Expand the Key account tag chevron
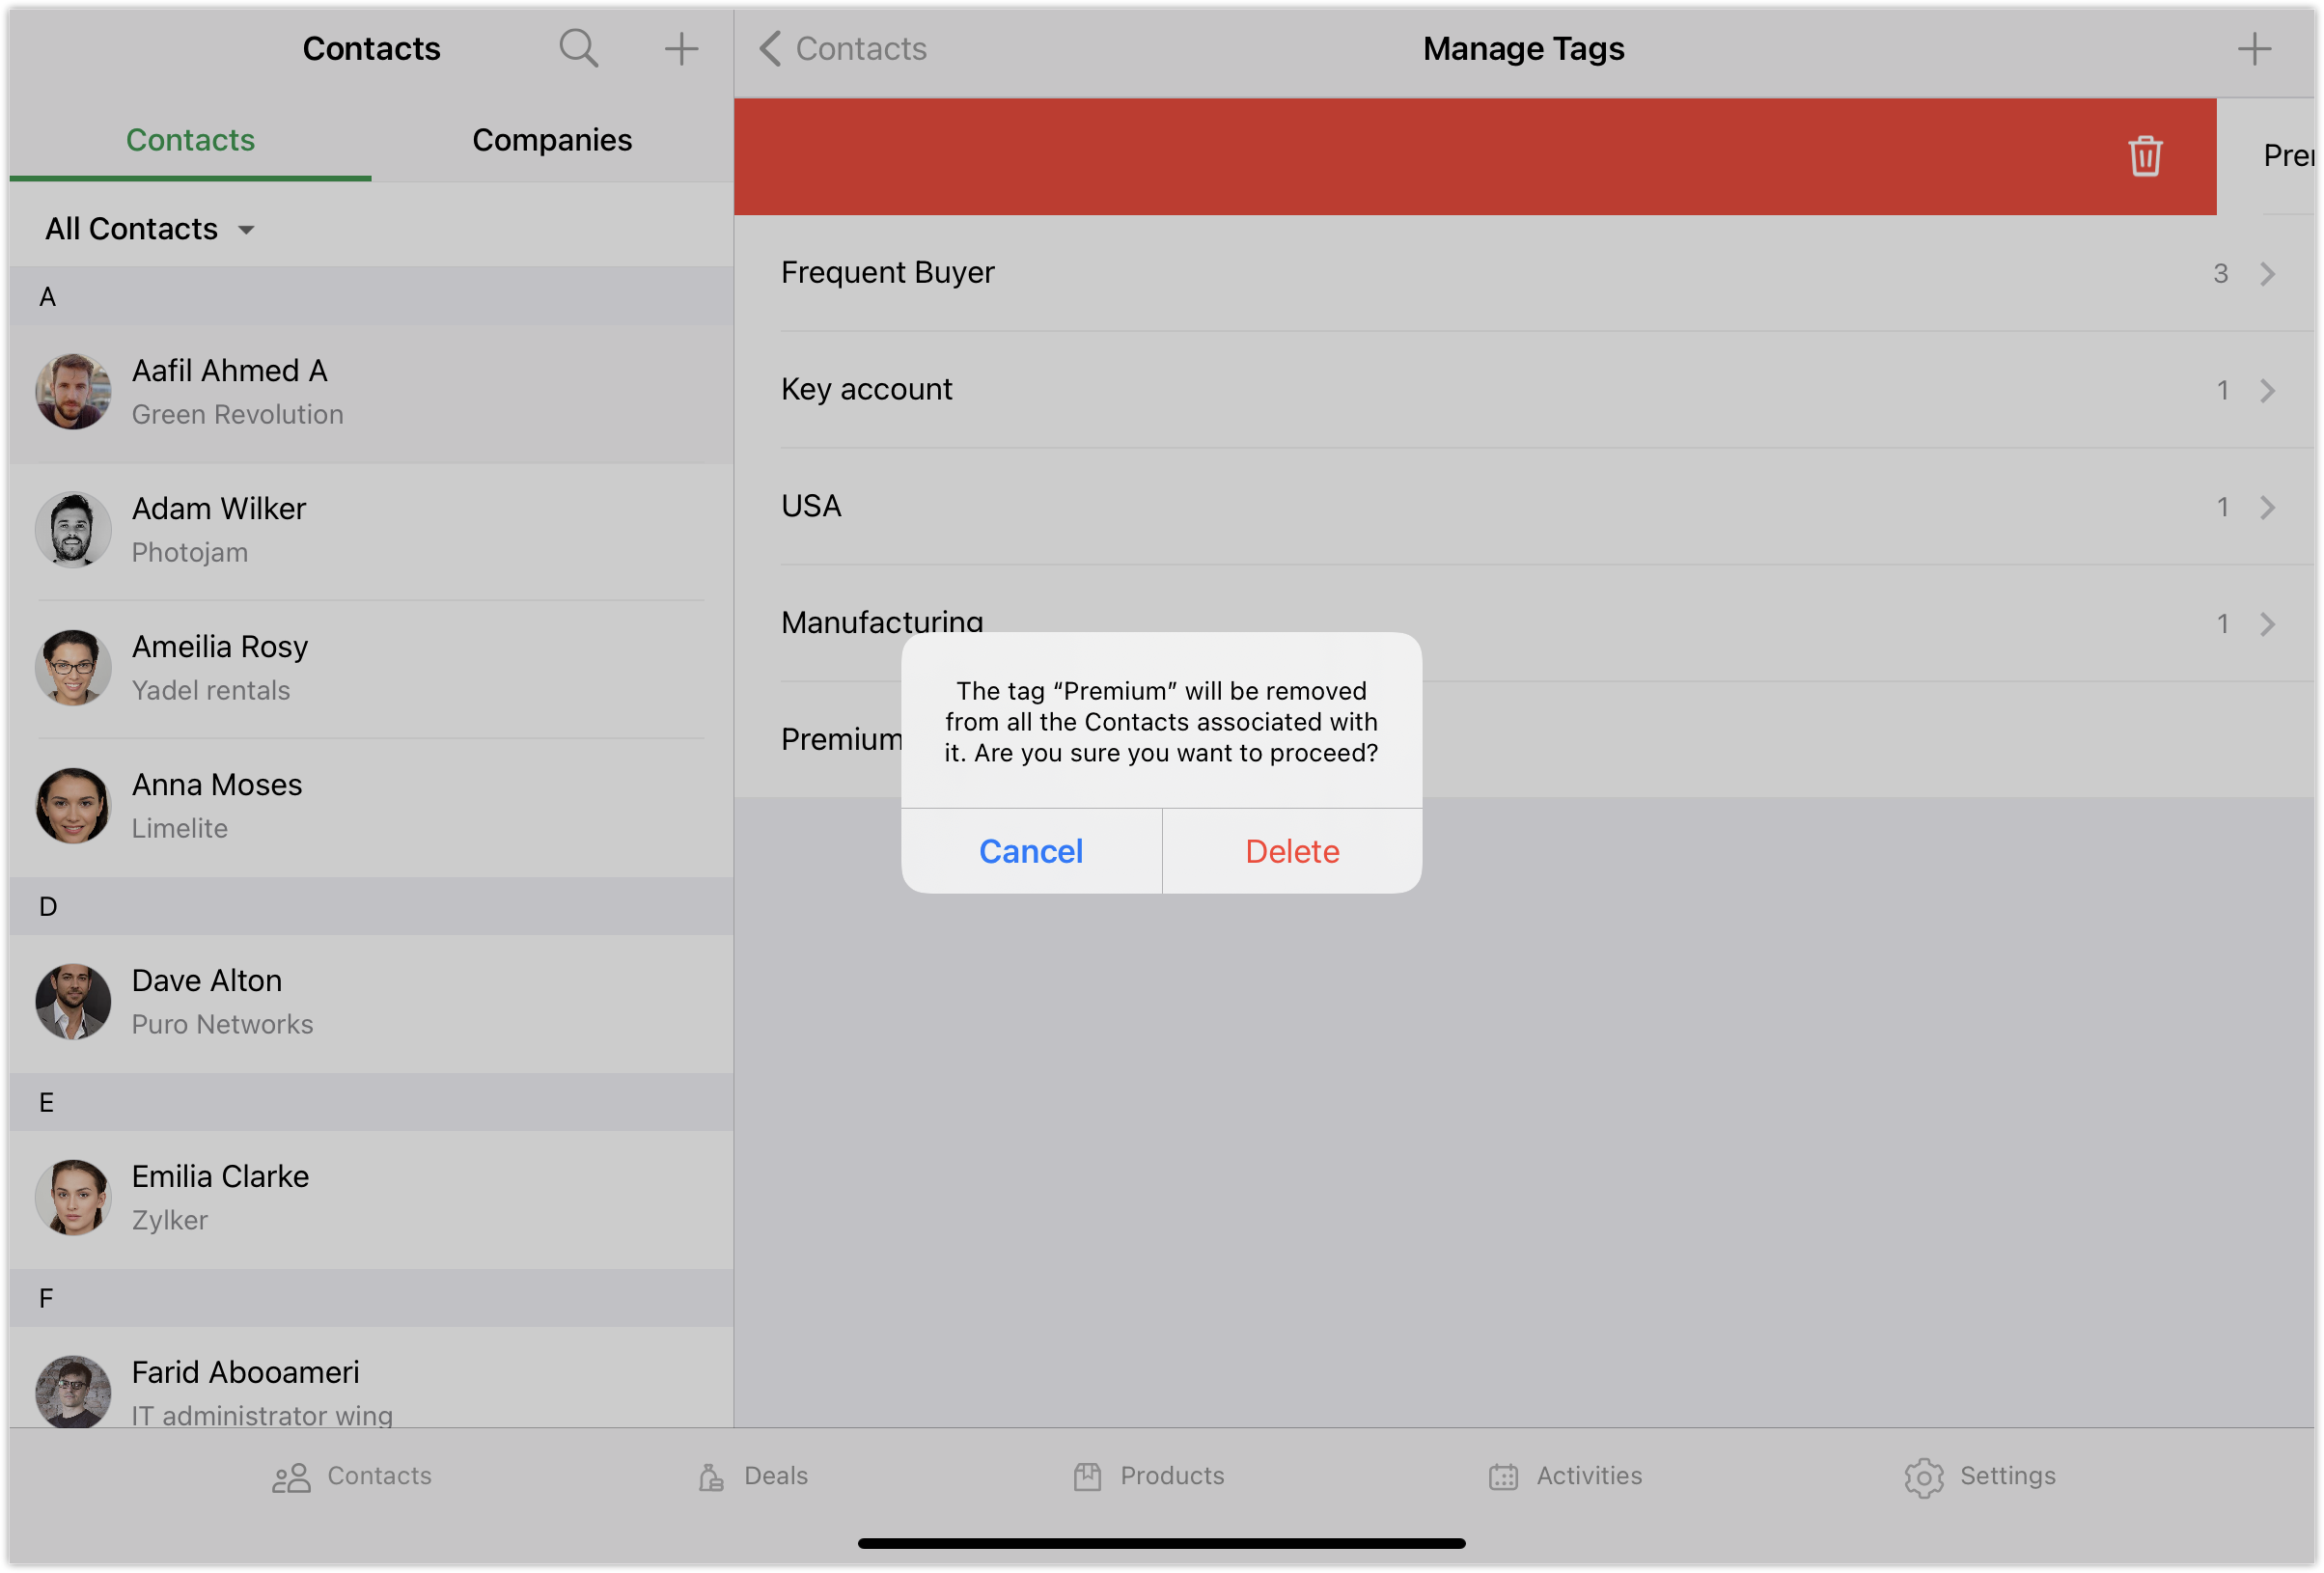 (2267, 390)
